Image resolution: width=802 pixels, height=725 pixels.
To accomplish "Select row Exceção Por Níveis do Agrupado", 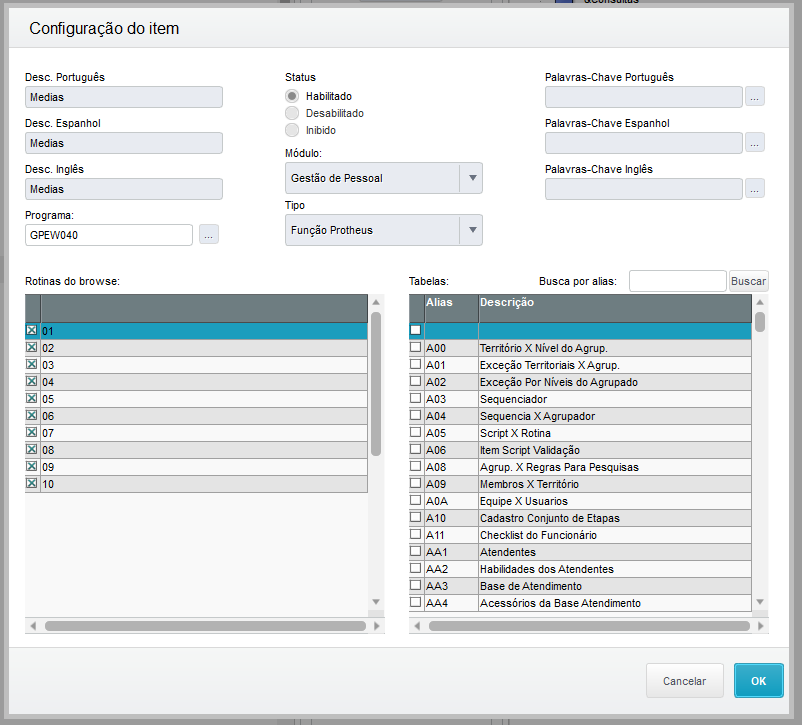I will click(581, 382).
